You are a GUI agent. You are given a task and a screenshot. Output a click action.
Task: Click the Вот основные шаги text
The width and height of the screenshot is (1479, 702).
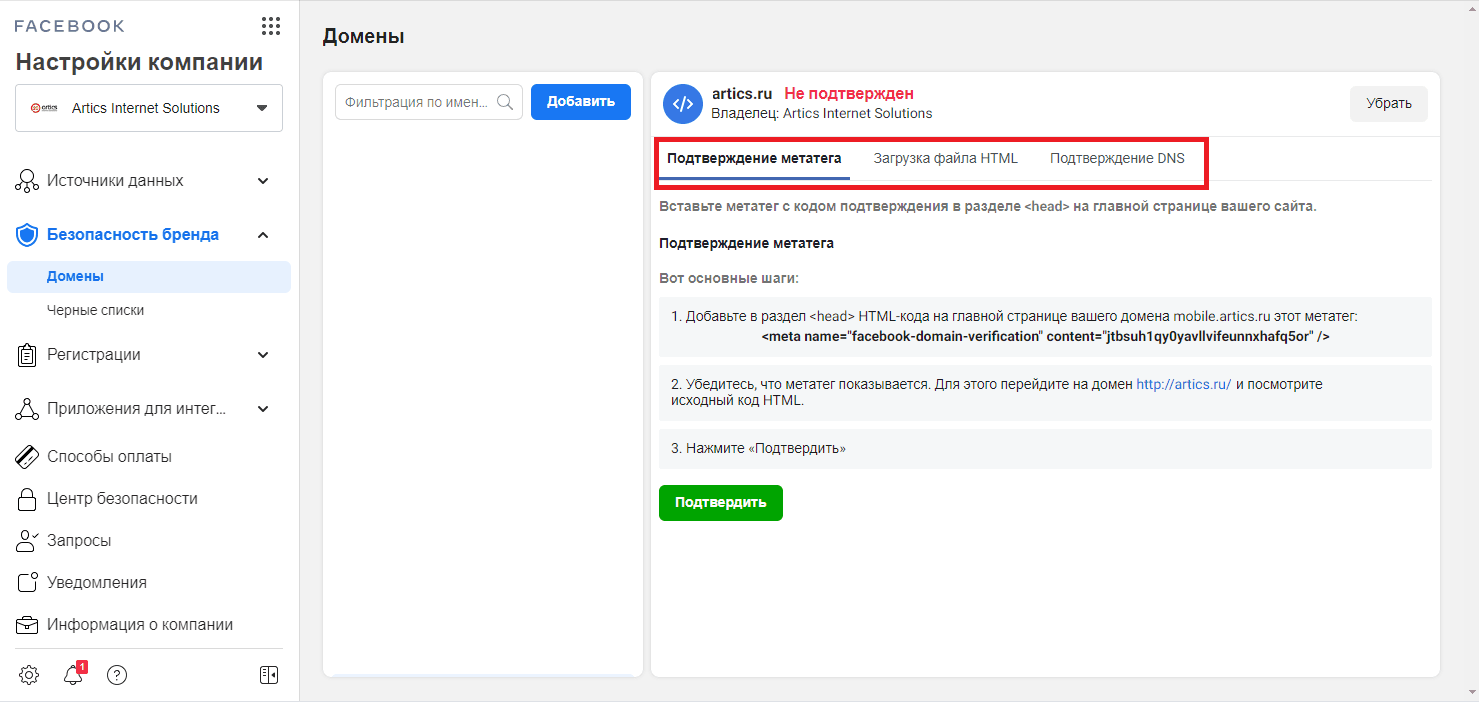coord(729,278)
